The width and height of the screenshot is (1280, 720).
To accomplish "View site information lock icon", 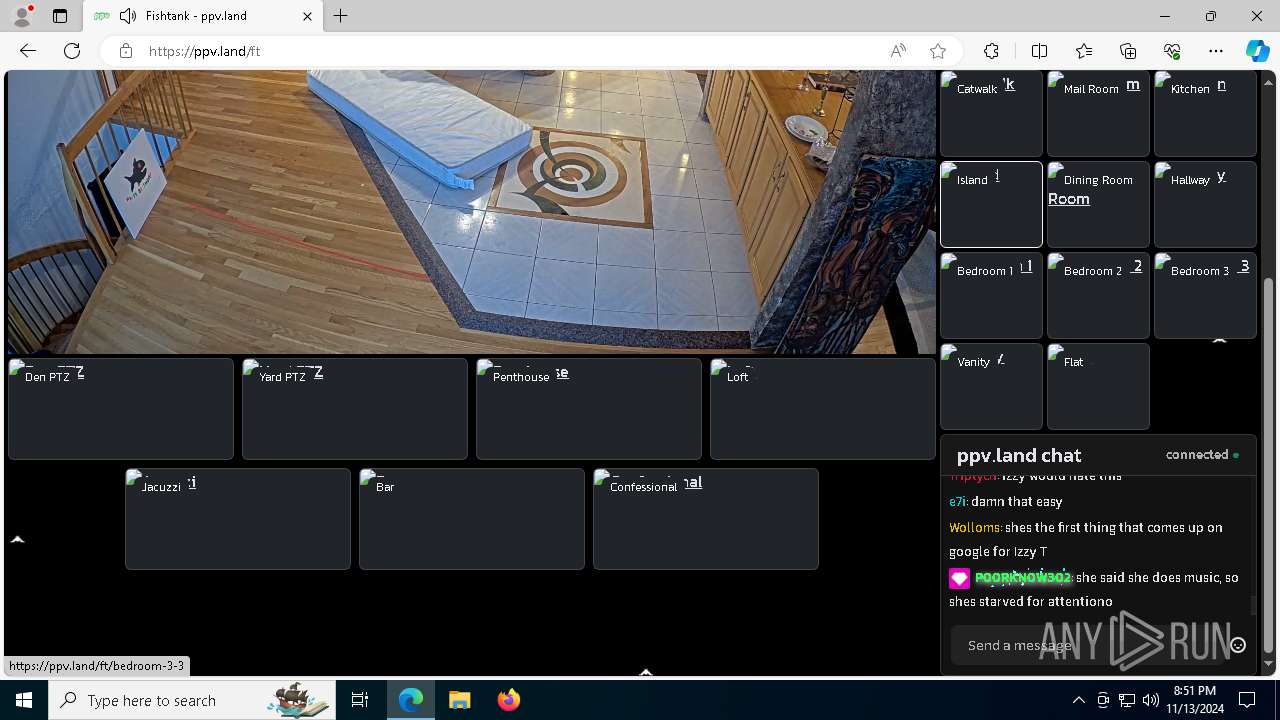I will pyautogui.click(x=125, y=51).
